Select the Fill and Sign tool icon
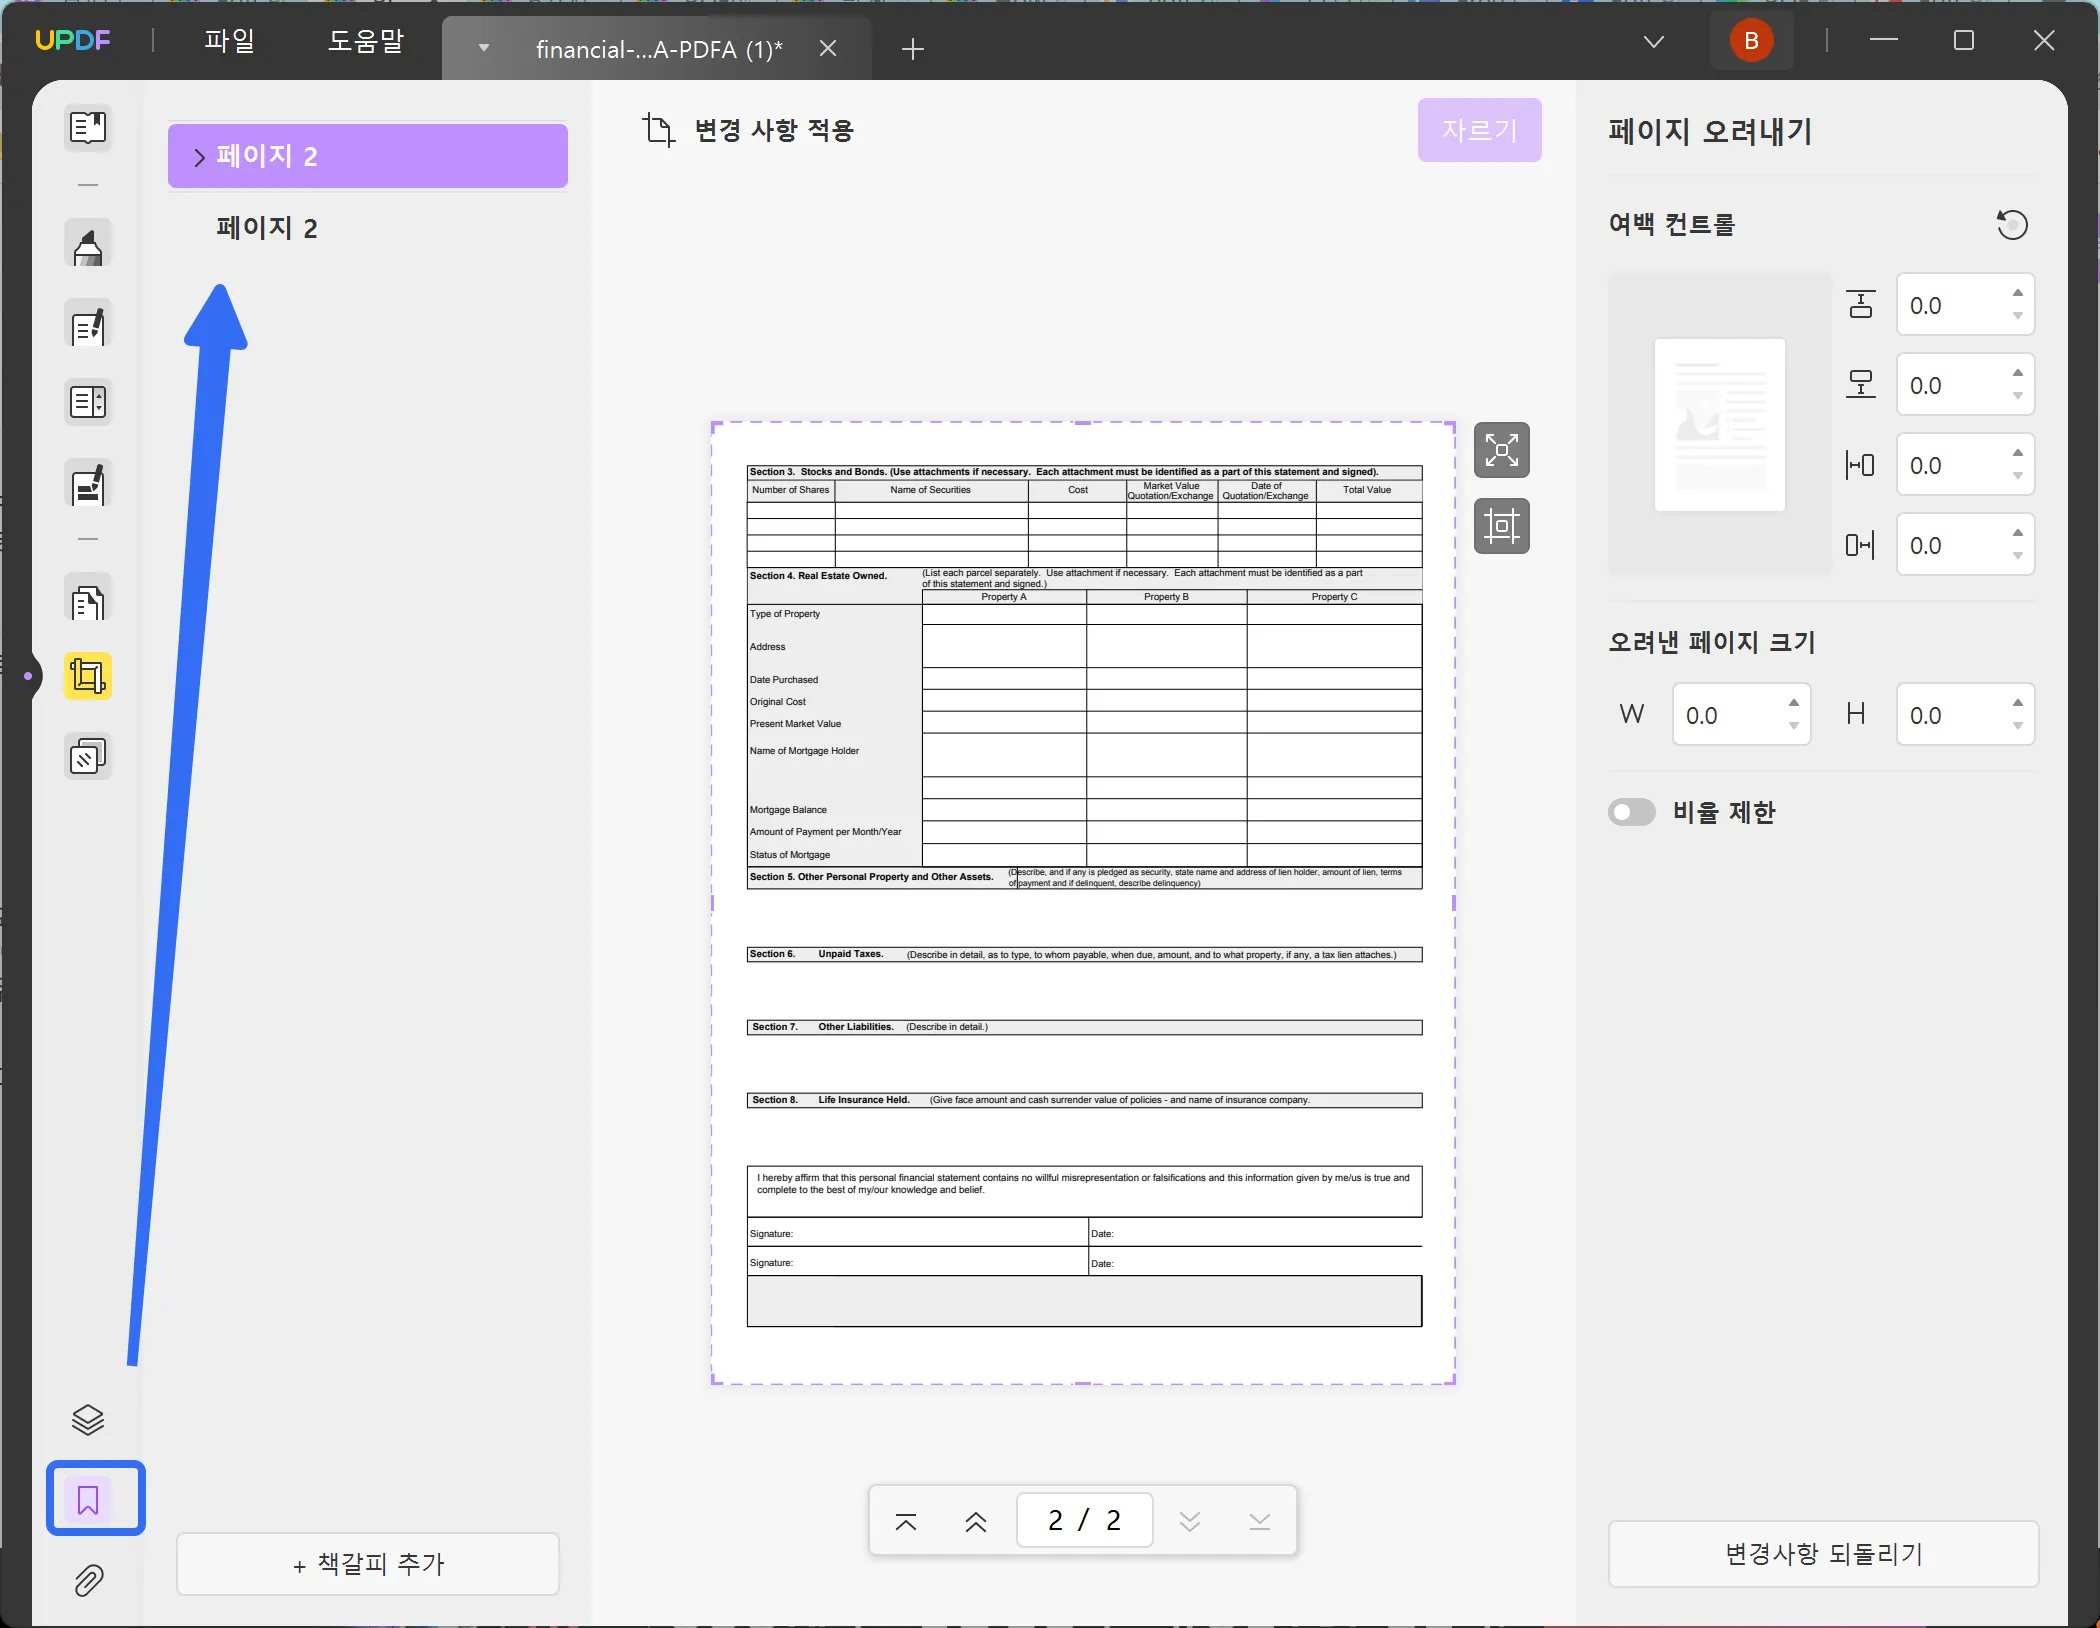 coord(88,484)
